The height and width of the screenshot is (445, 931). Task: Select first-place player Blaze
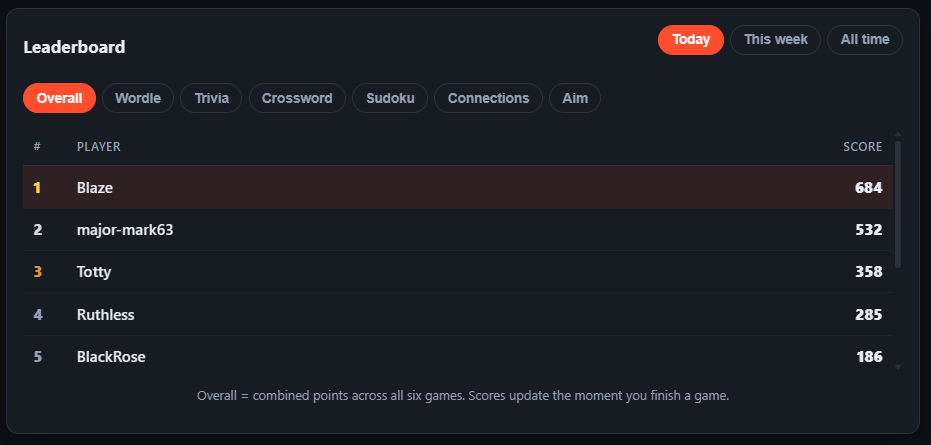click(x=458, y=187)
